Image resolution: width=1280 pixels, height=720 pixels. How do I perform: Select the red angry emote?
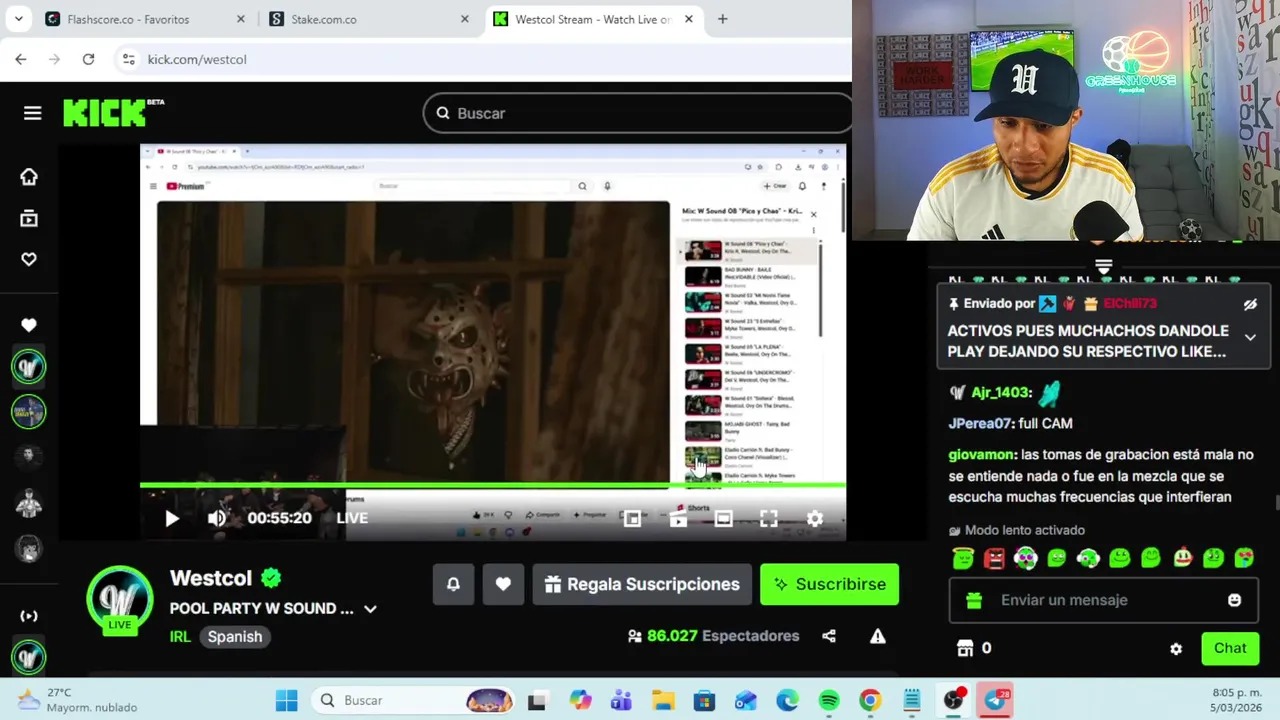click(x=994, y=558)
